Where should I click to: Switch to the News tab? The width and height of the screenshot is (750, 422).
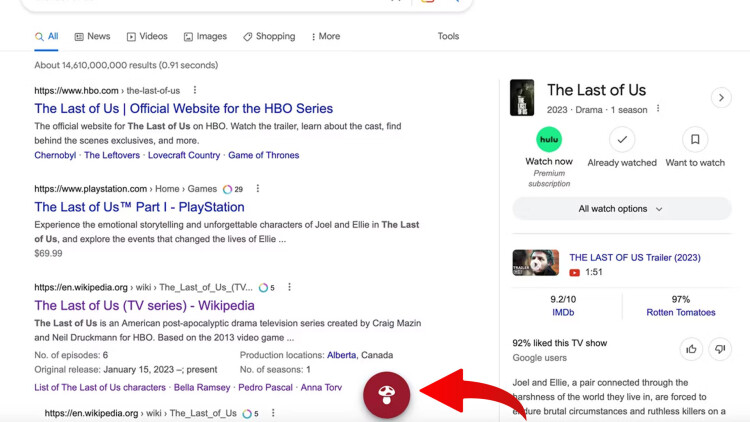(92, 36)
